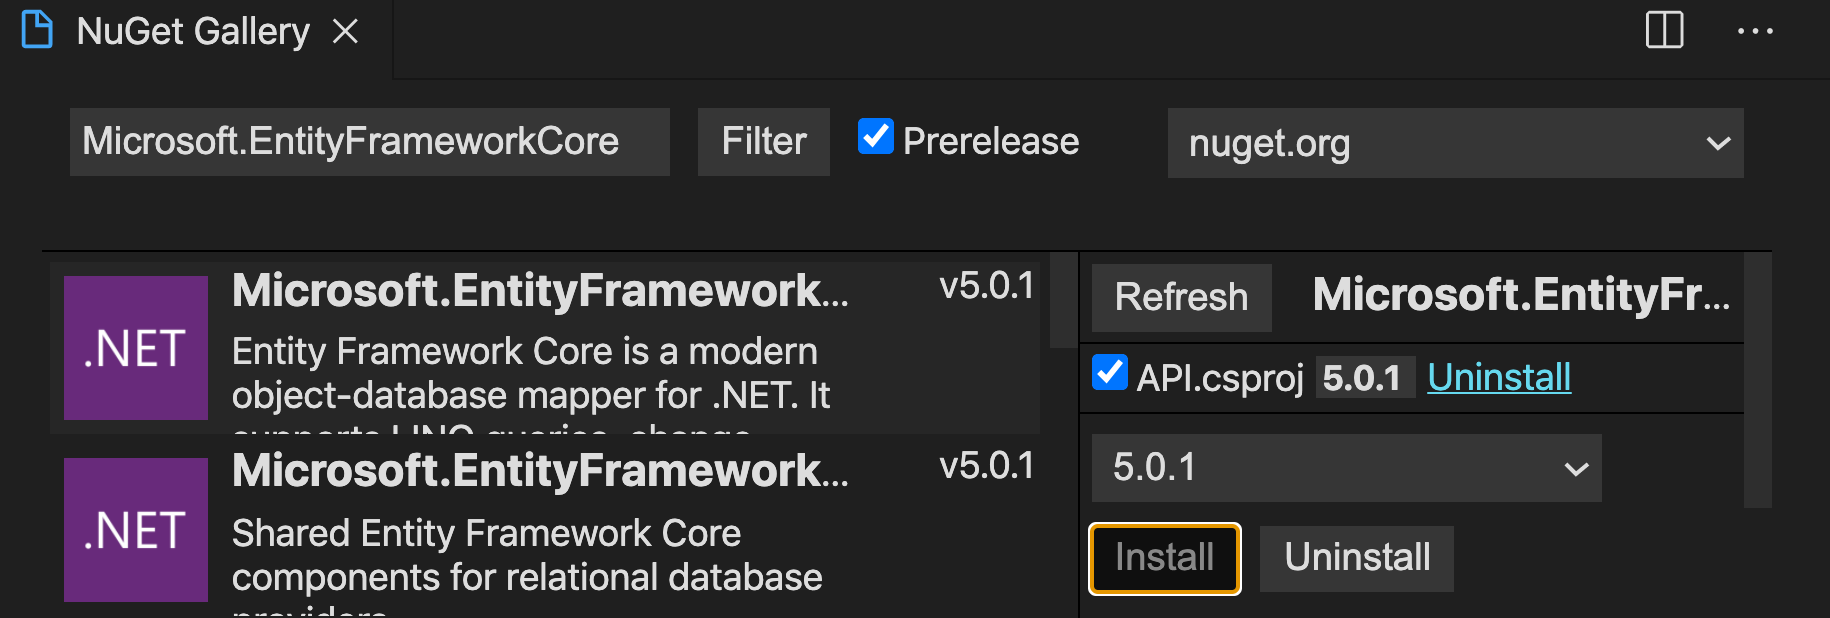The height and width of the screenshot is (618, 1830).
Task: Split the editor to the right
Action: pyautogui.click(x=1664, y=30)
